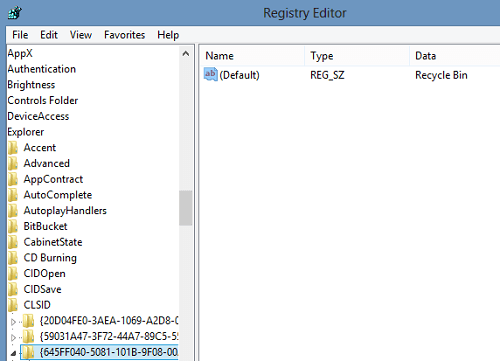This screenshot has width=500, height=361.
Task: Select the CIDSave key label
Action: coord(42,289)
